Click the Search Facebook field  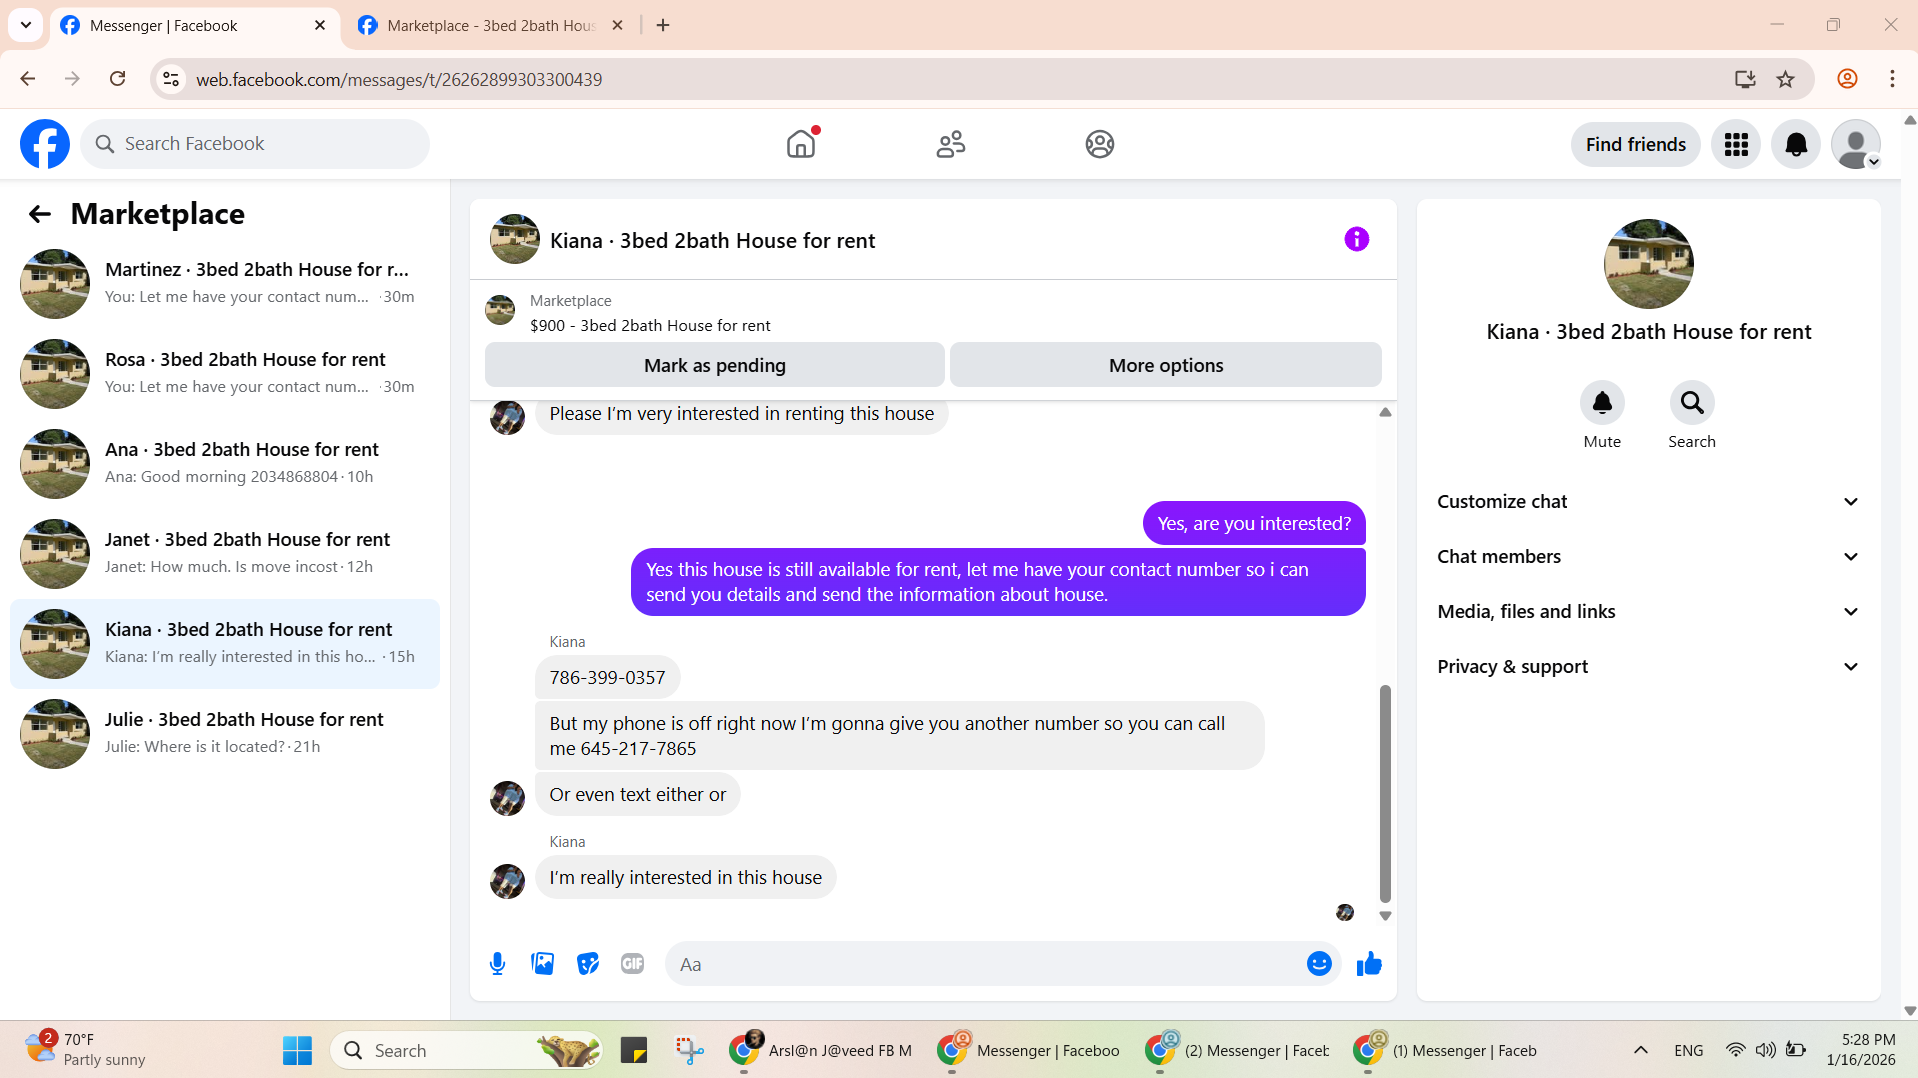point(255,144)
